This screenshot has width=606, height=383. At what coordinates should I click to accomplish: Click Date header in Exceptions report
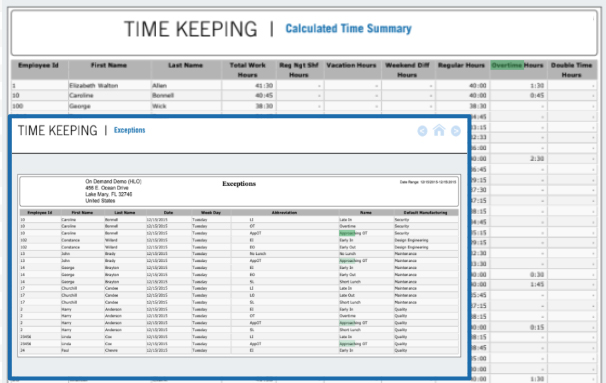169,213
